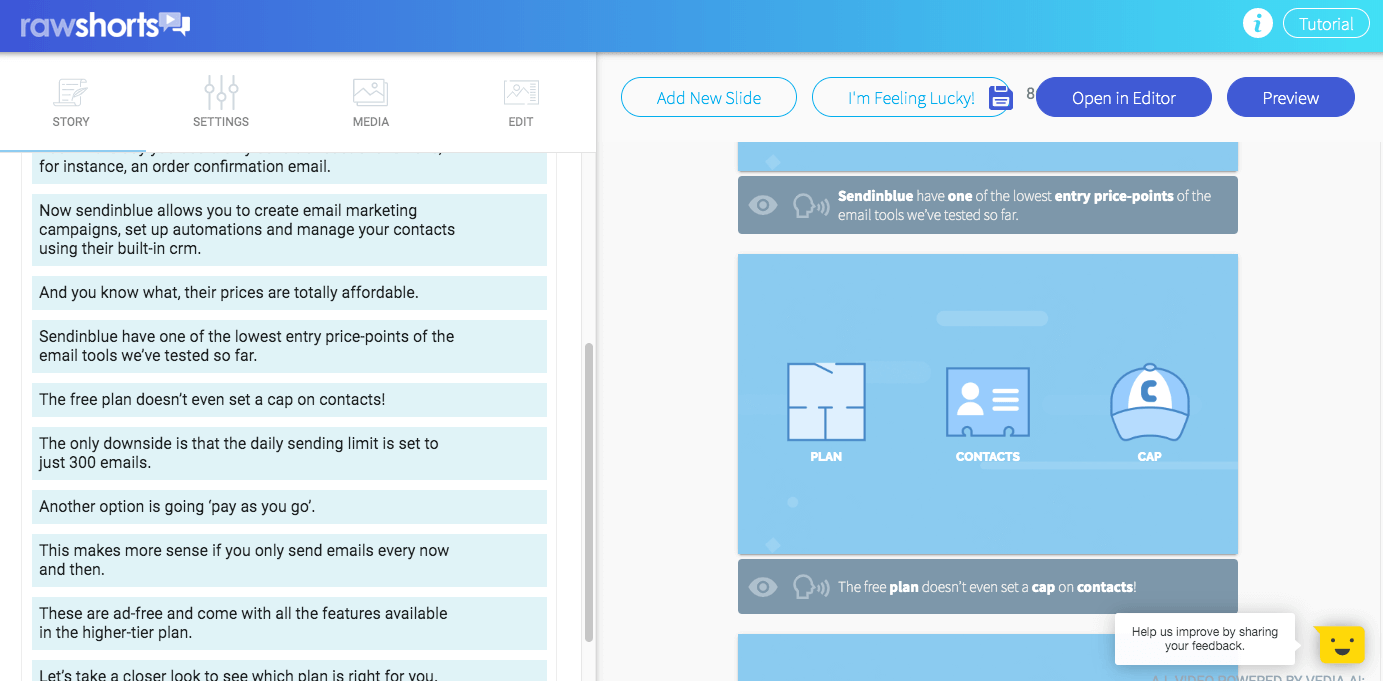Click the story panel vertical scrollbar
This screenshot has height=681, width=1383.
(589, 492)
